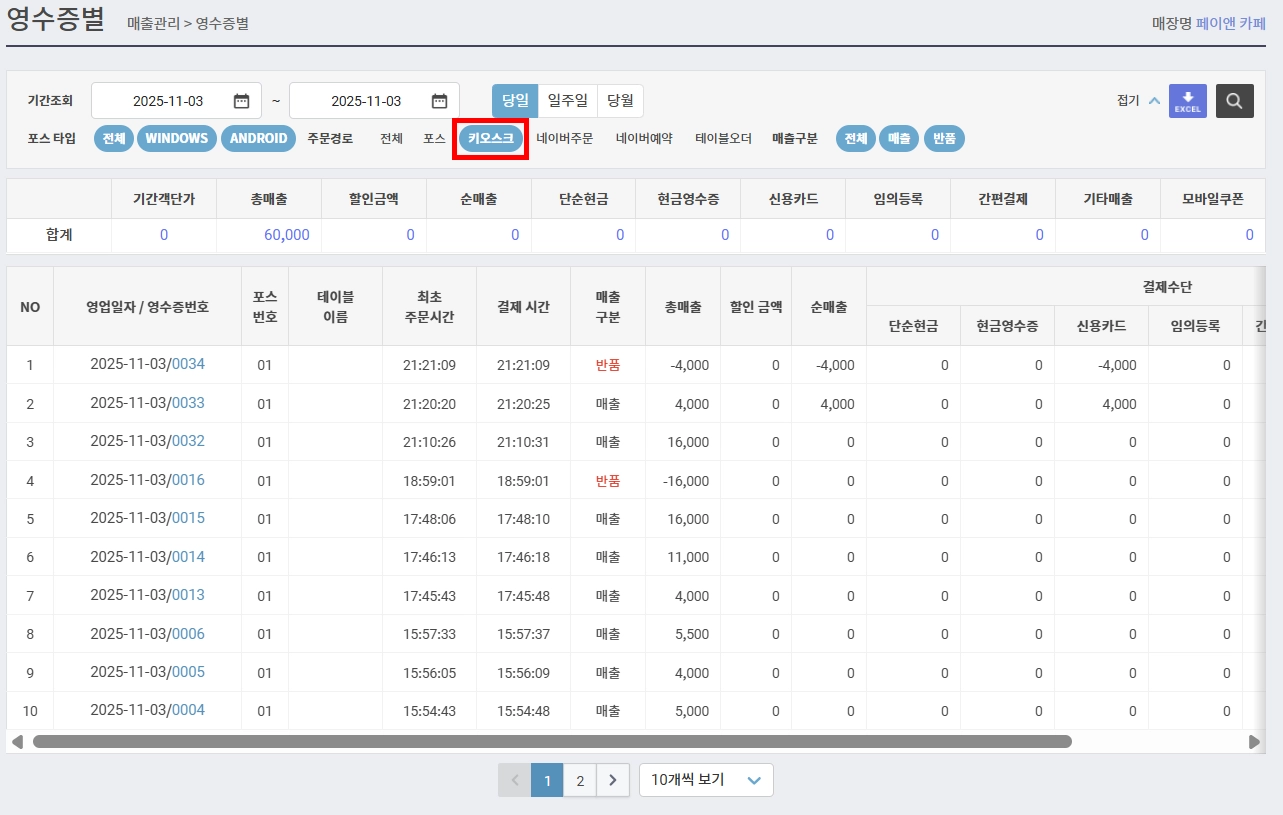1283x815 pixels.
Task: Open the start date calendar icon
Action: pyautogui.click(x=241, y=101)
